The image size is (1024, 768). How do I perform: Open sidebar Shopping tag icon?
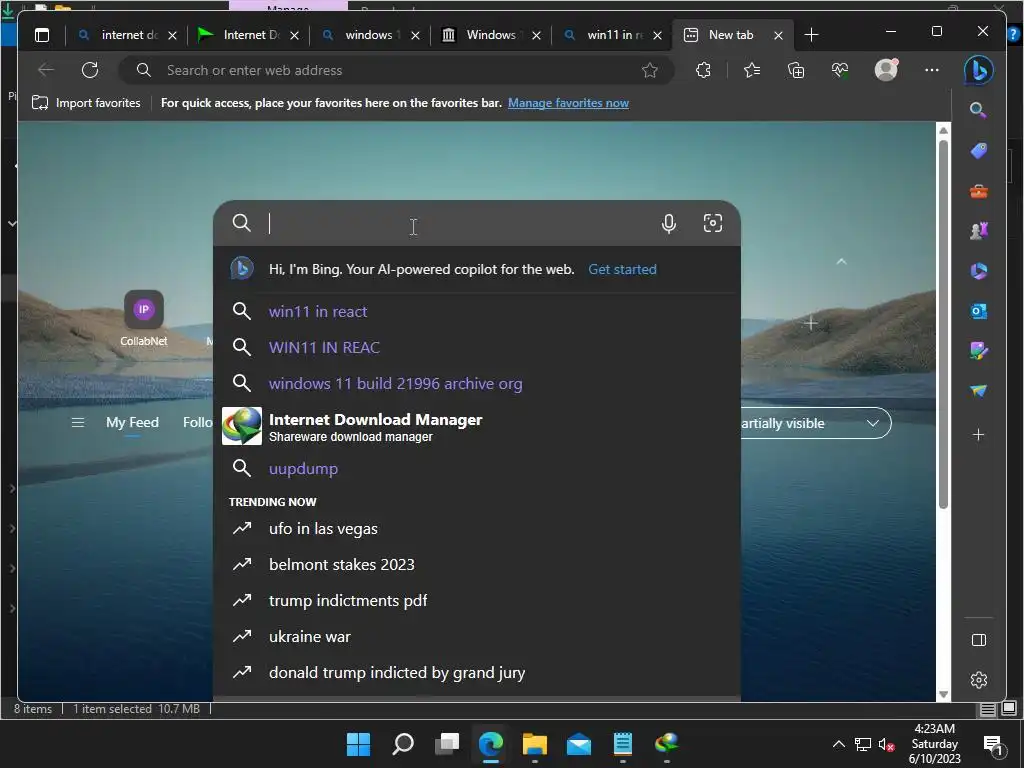(x=978, y=151)
